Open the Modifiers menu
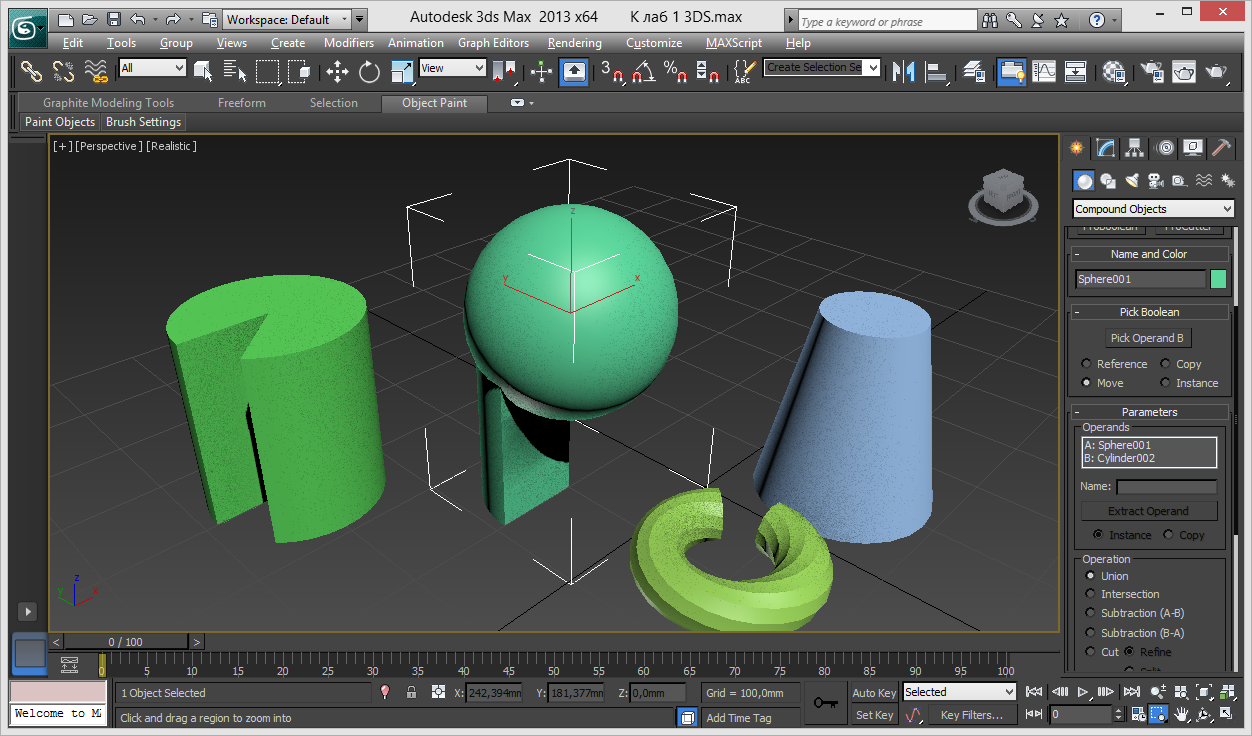Image resolution: width=1252 pixels, height=736 pixels. point(349,43)
